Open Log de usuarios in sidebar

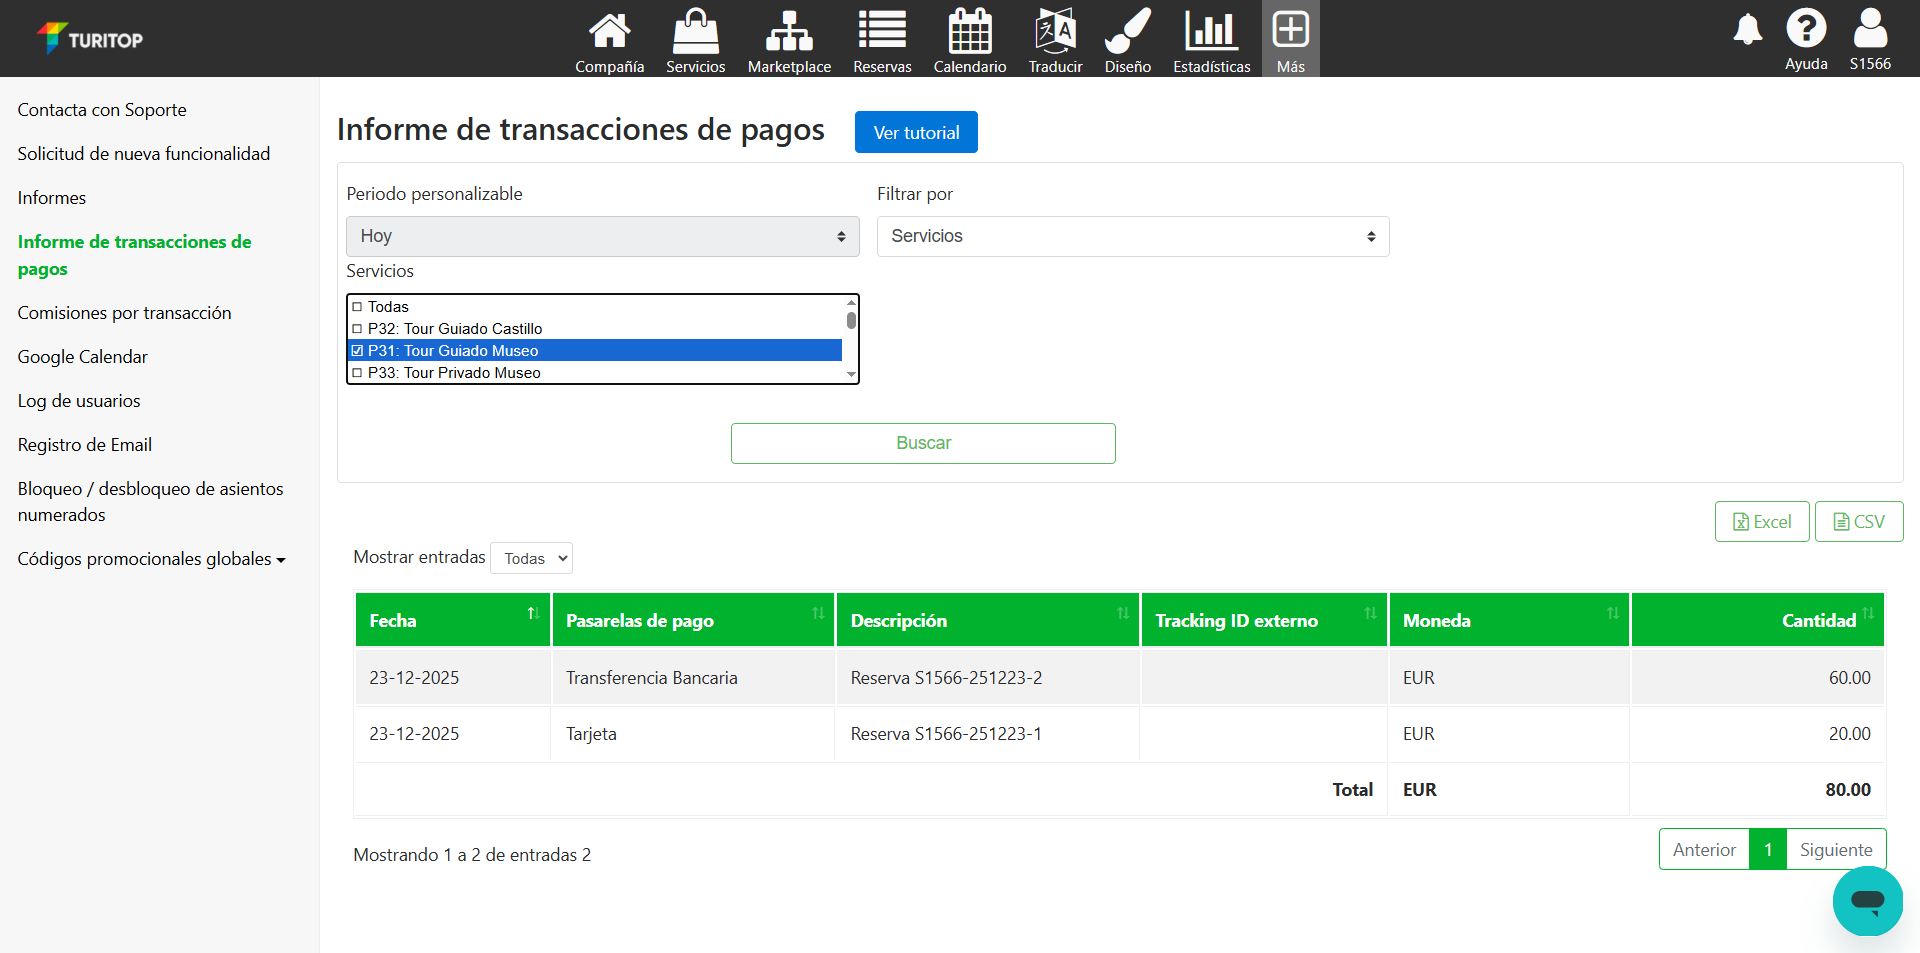[79, 401]
